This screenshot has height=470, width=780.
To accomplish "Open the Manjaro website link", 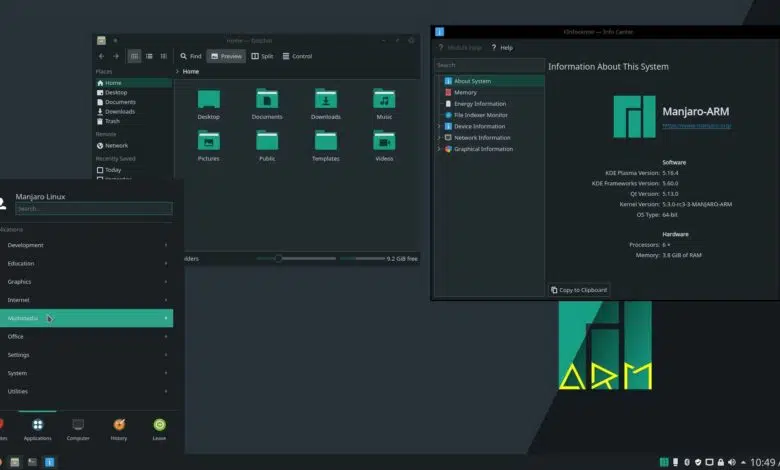I will coord(696,126).
